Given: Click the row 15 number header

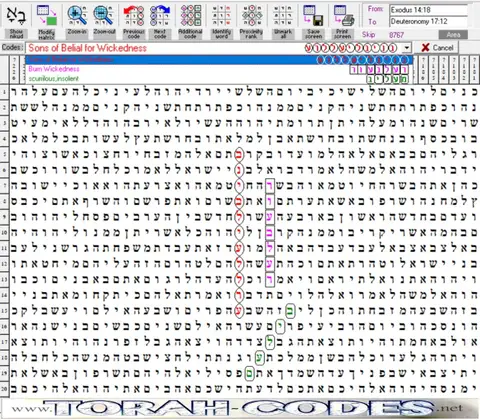Looking at the screenshot, I should tap(4, 310).
